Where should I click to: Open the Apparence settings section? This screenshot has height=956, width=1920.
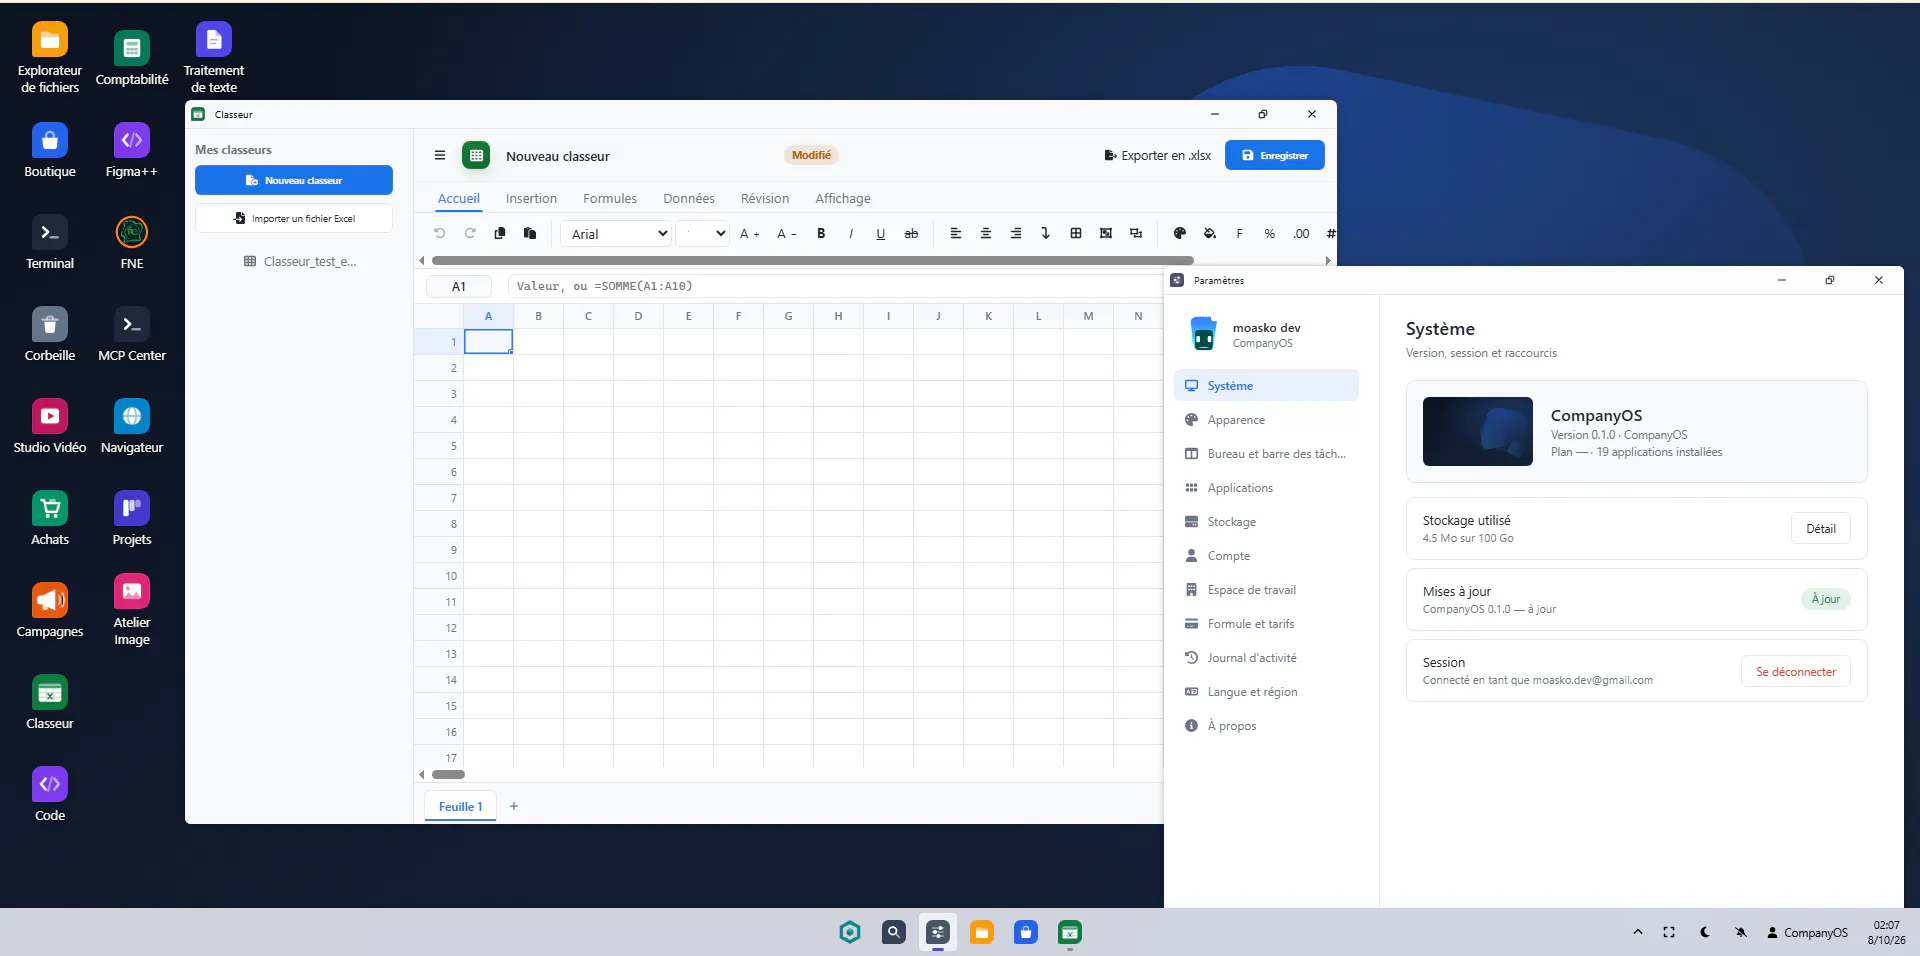(1266, 420)
